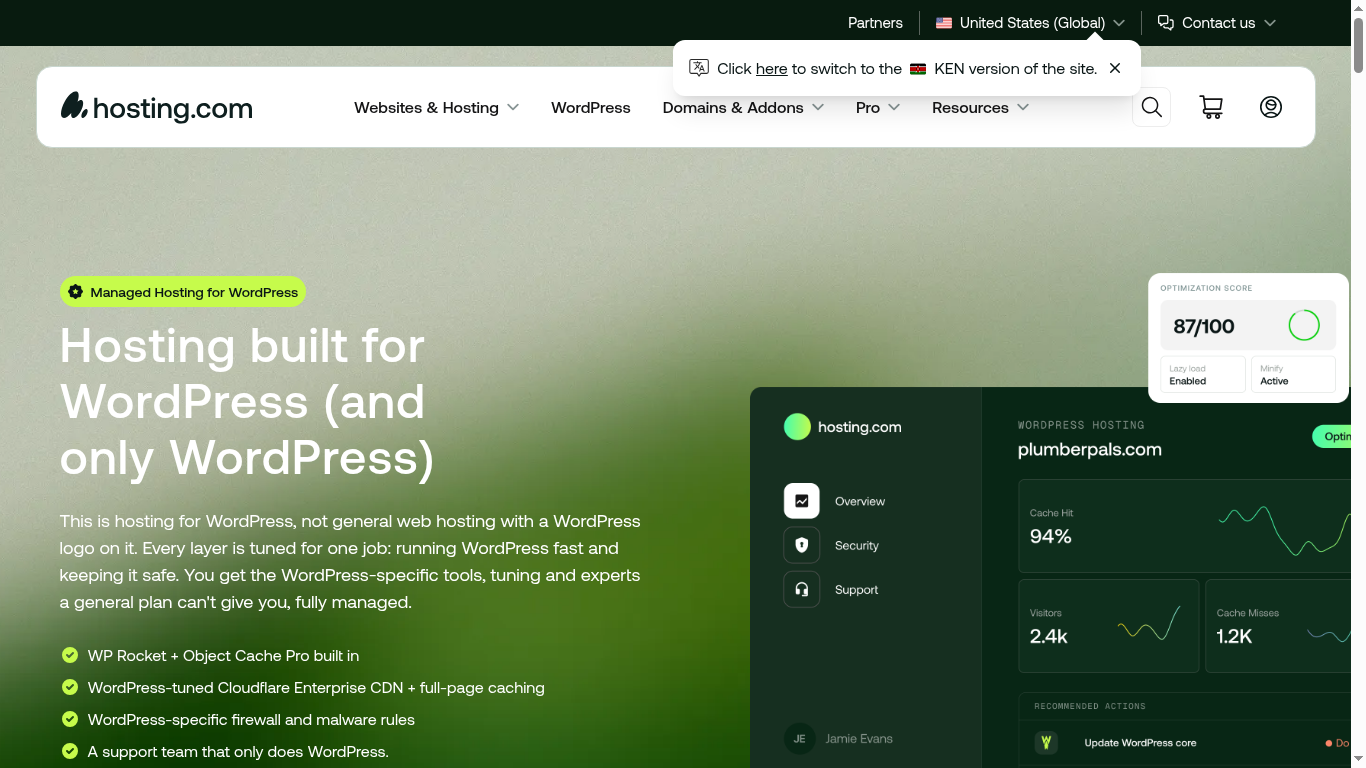
Task: Open the shopping cart icon
Action: click(x=1211, y=107)
